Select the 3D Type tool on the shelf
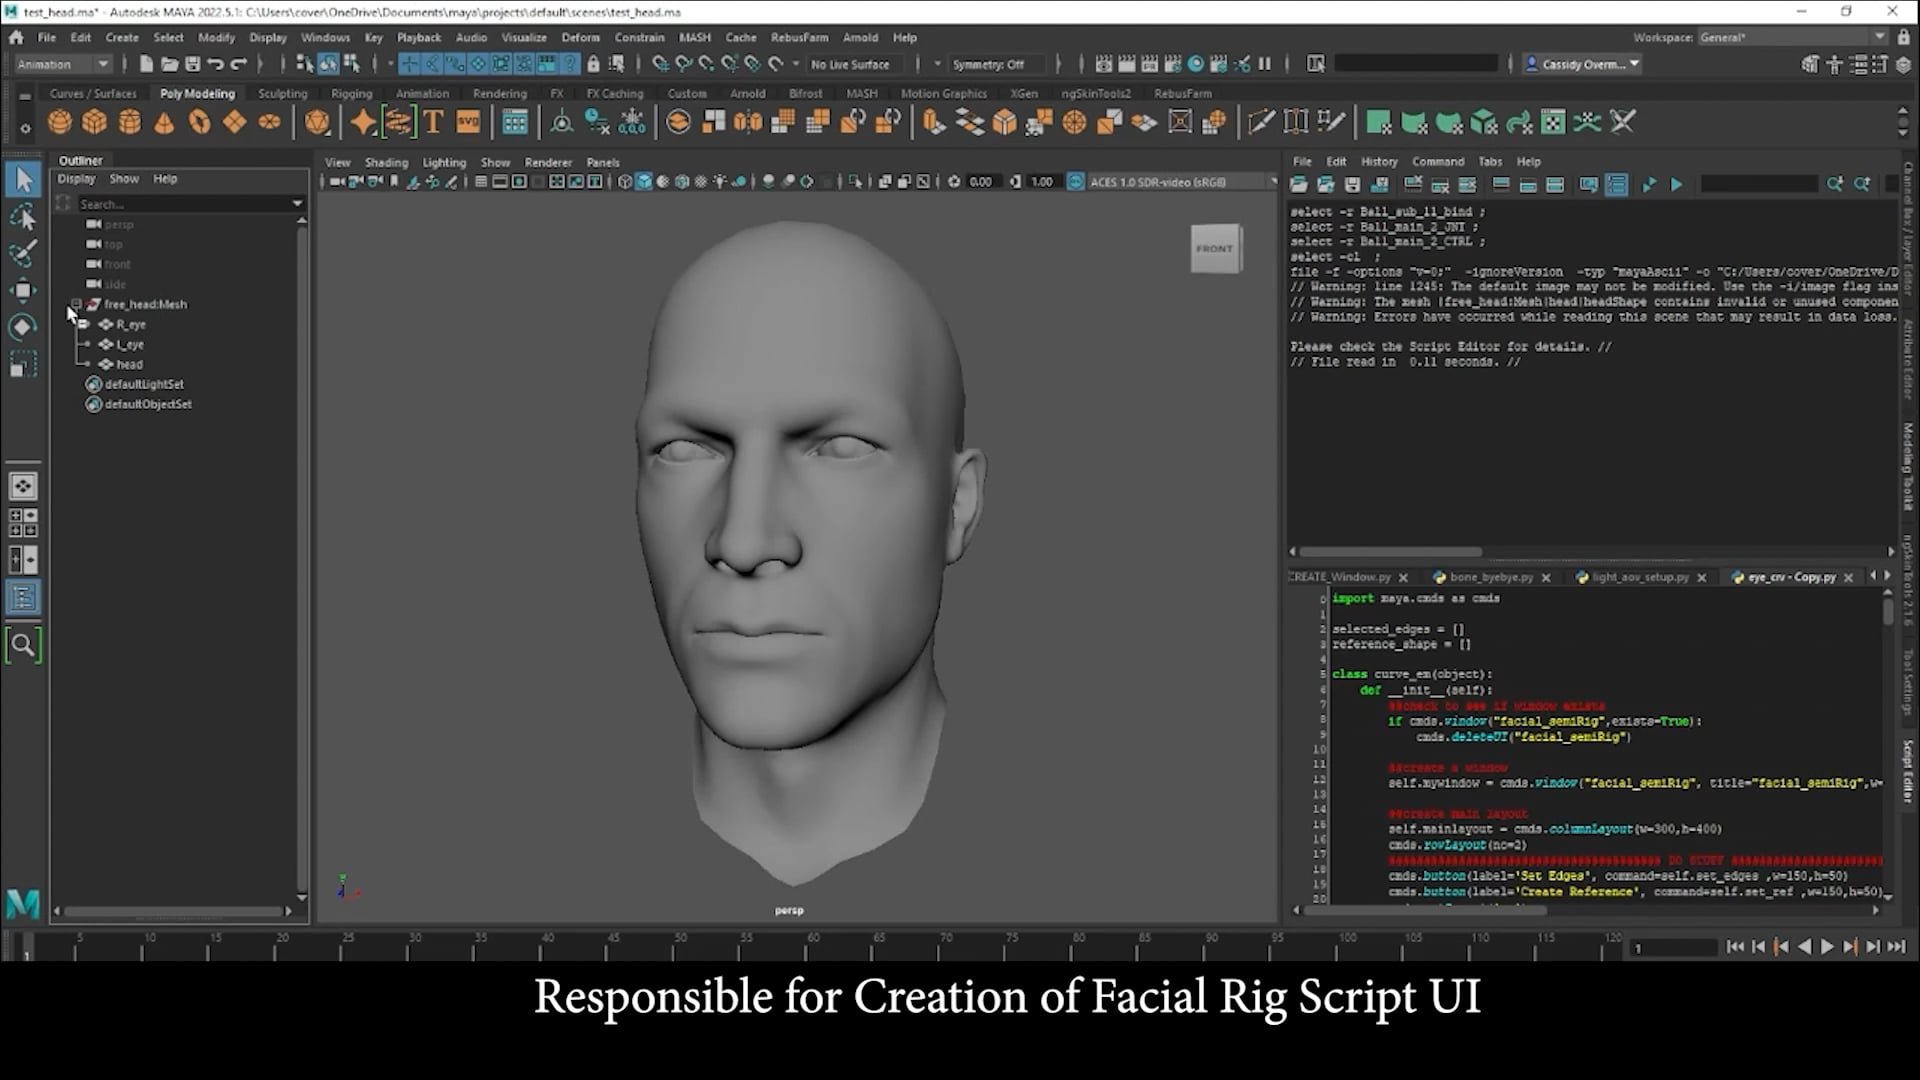1920x1080 pixels. (433, 122)
